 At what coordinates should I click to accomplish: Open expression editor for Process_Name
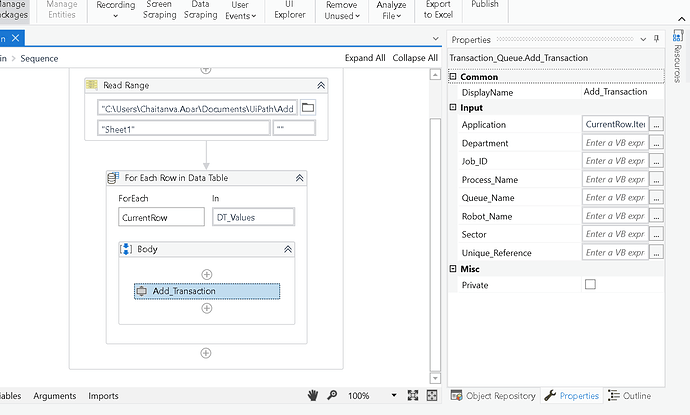tap(656, 180)
